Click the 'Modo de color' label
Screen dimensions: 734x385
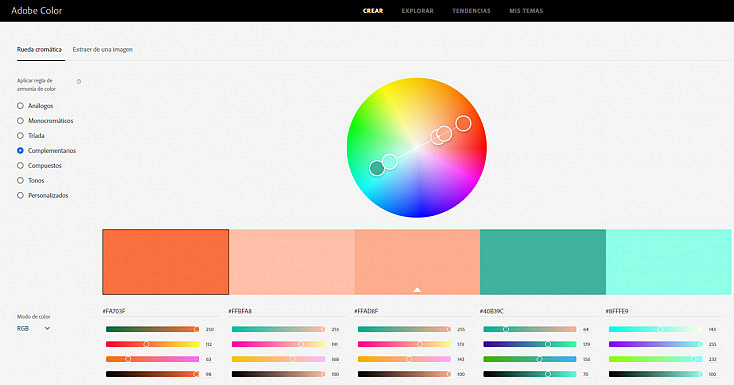34,317
